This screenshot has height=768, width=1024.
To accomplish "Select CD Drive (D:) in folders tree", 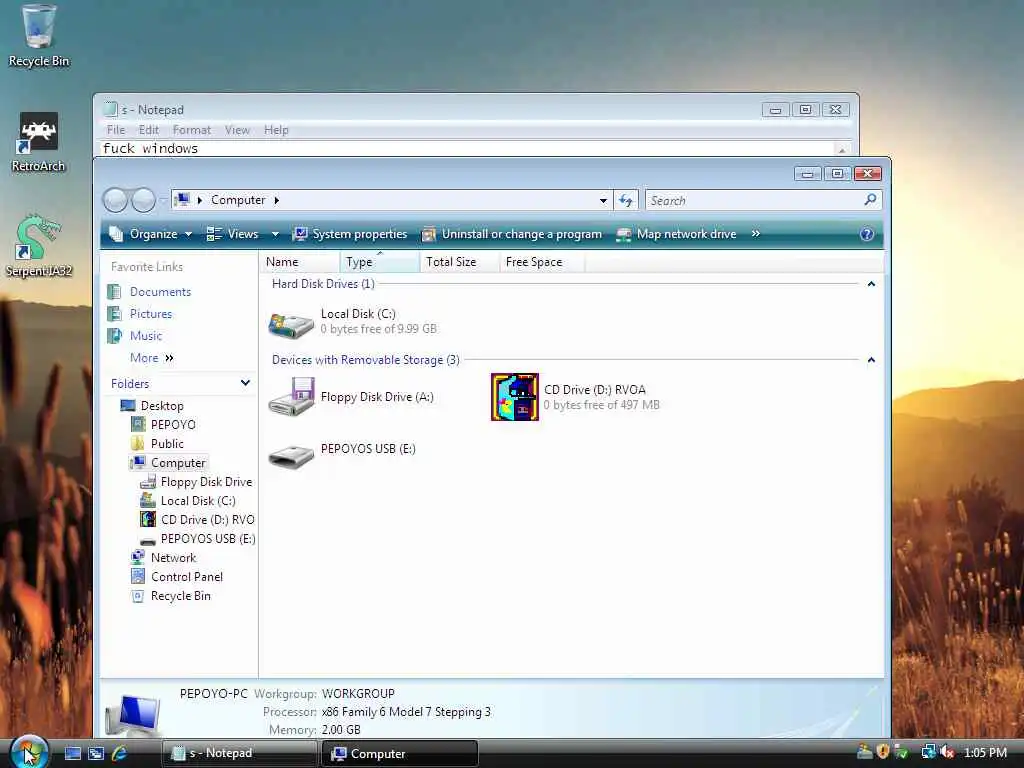I will [x=207, y=519].
